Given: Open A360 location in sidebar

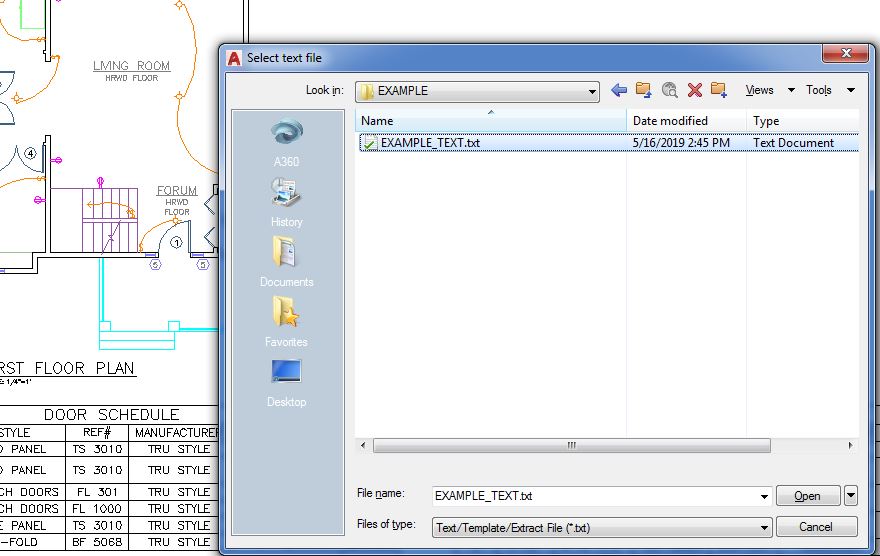Looking at the screenshot, I should tap(286, 143).
